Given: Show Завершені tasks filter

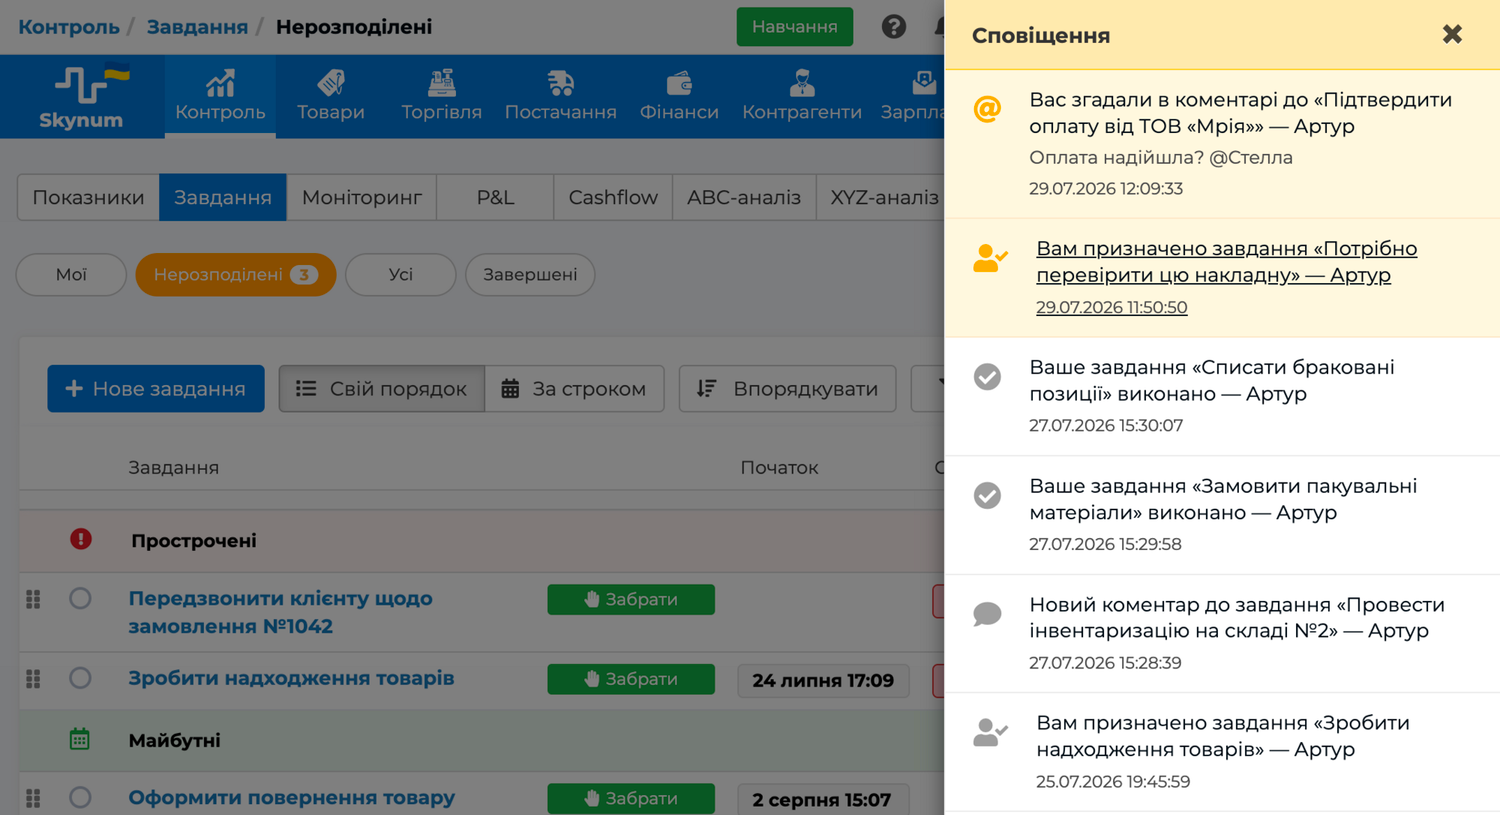Looking at the screenshot, I should (530, 274).
